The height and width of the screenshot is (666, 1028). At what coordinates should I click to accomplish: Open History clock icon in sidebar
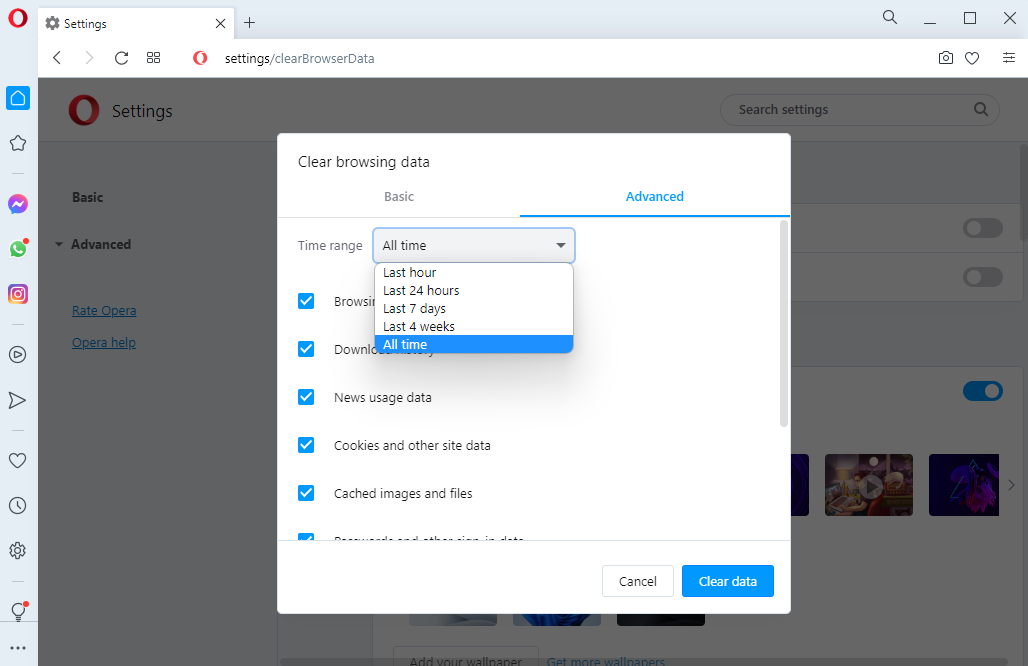click(x=18, y=505)
